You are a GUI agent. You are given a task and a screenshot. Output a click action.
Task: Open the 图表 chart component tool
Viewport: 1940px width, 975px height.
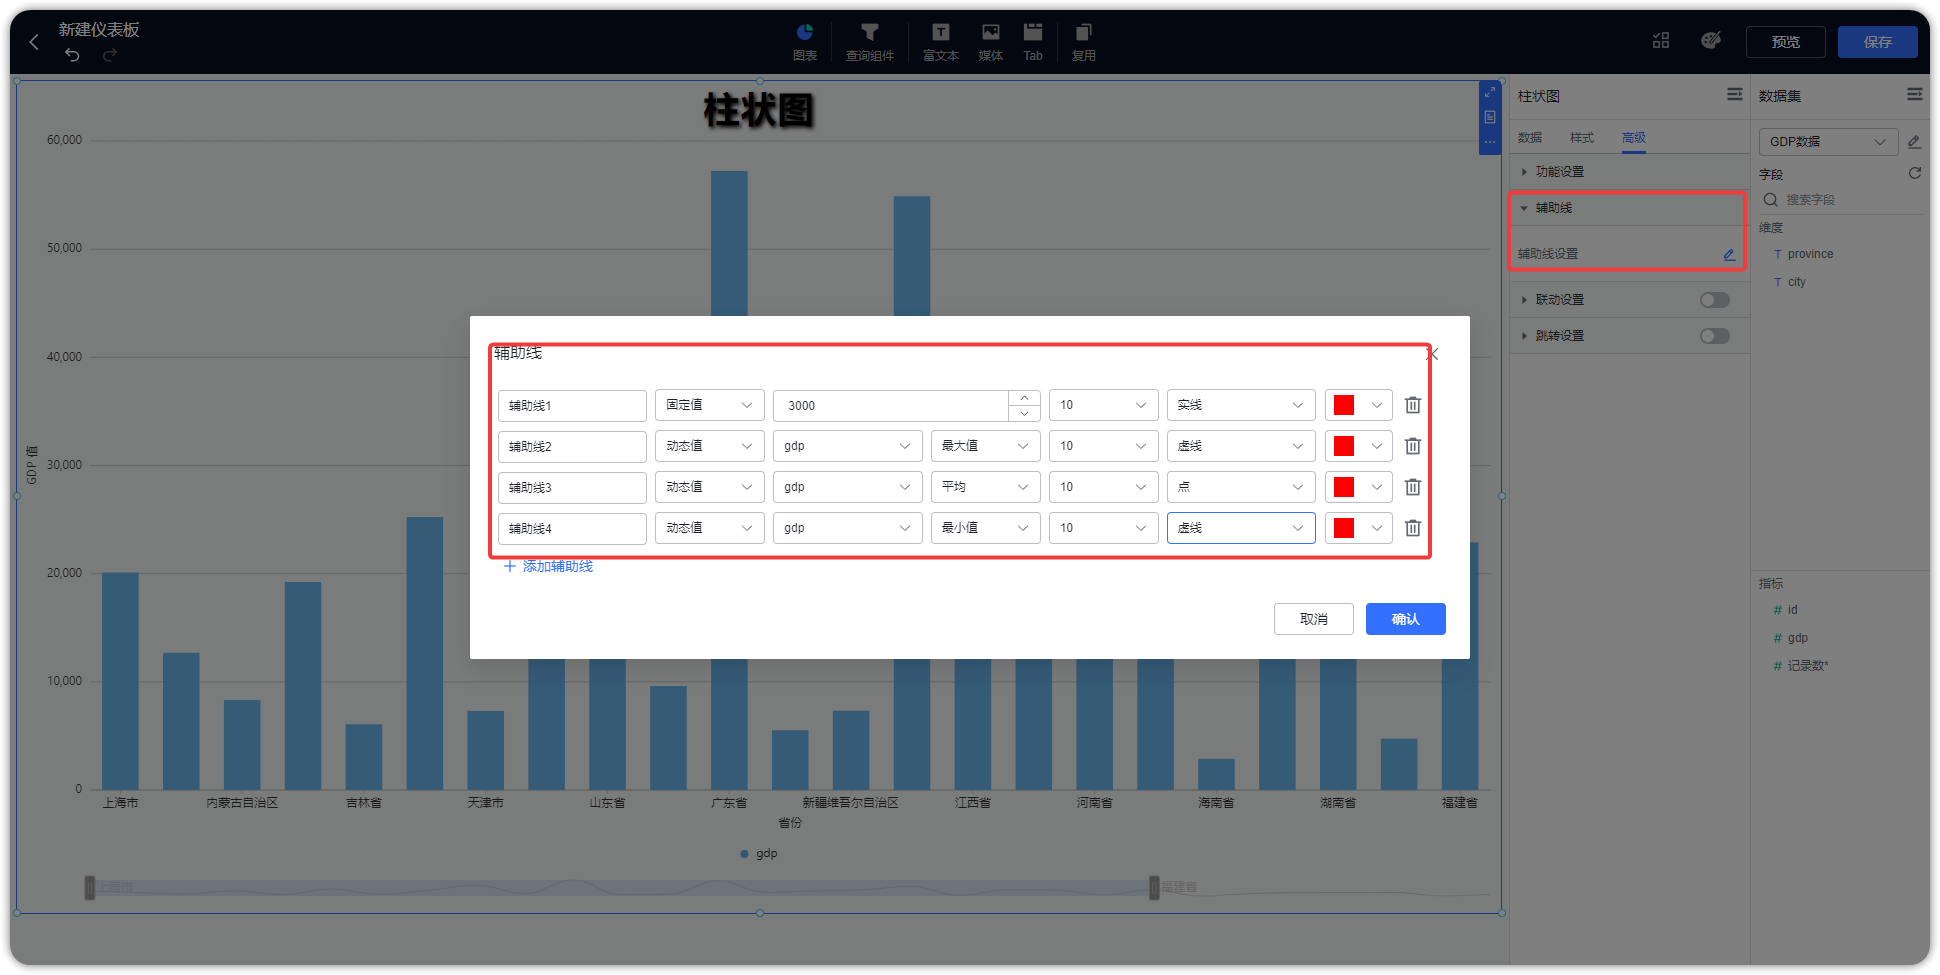tap(805, 42)
